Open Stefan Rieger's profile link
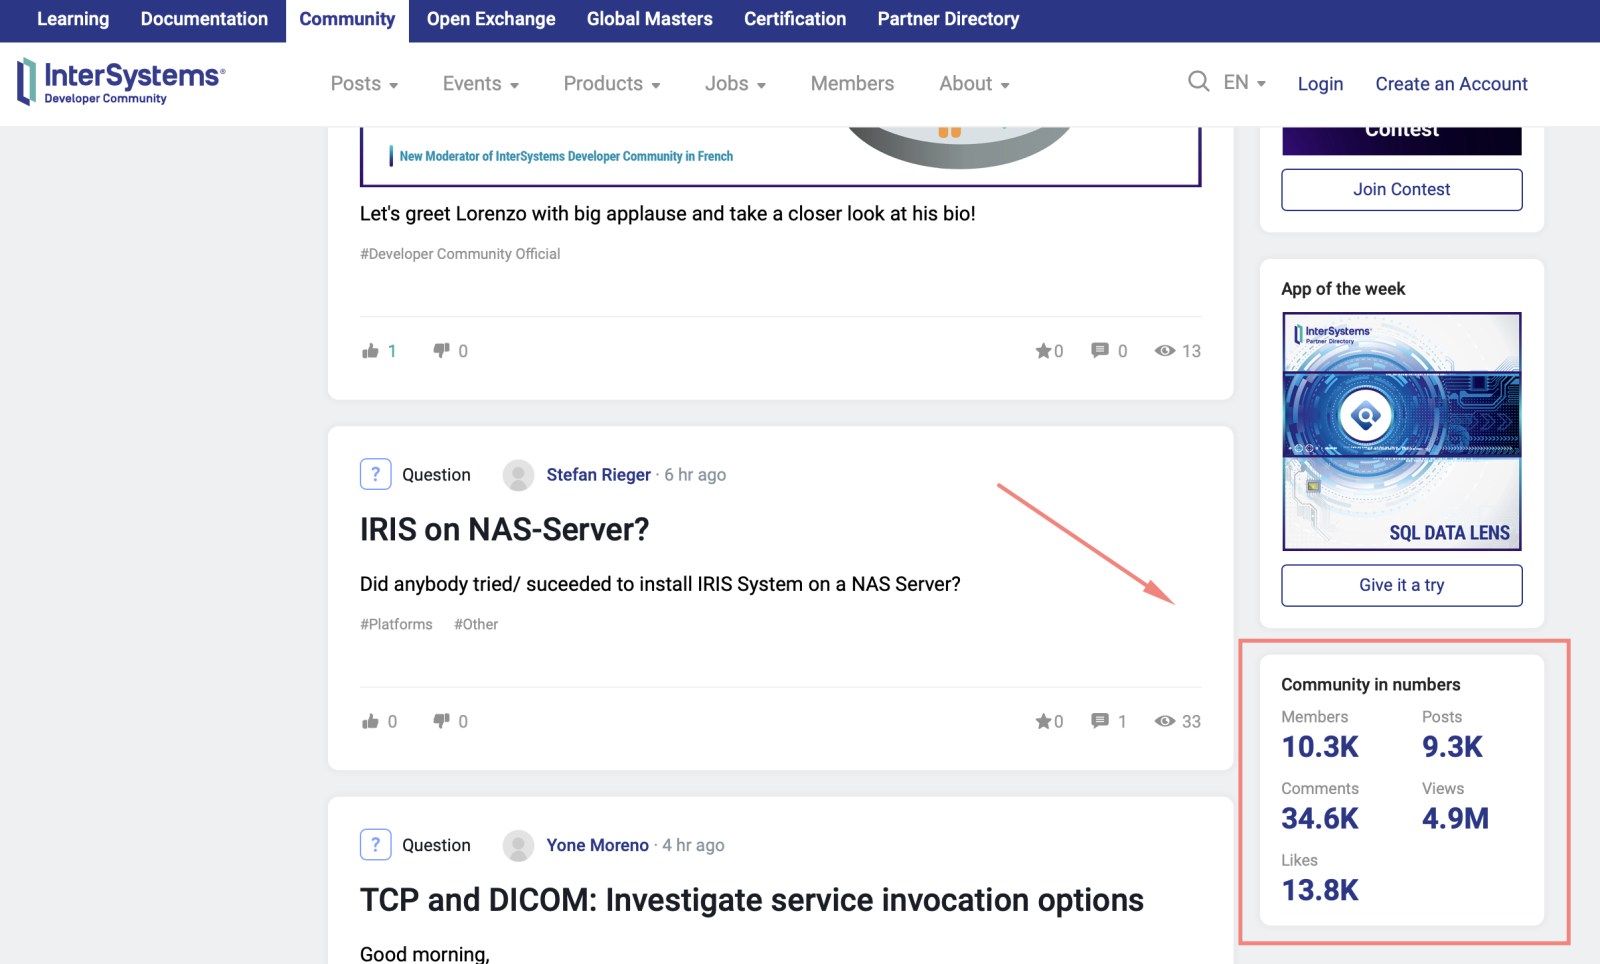The width and height of the screenshot is (1600, 964). 598,475
